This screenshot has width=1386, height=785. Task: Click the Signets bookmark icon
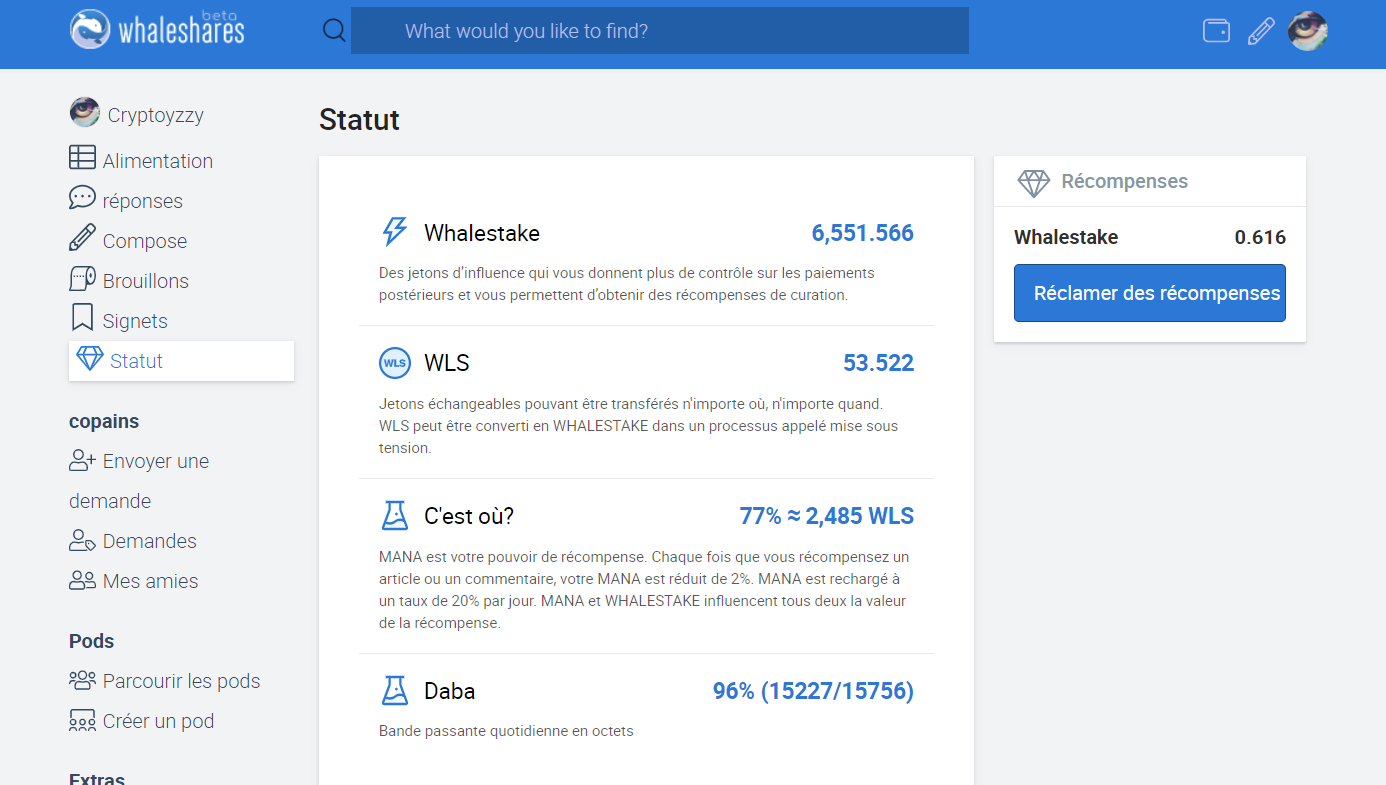click(x=82, y=318)
